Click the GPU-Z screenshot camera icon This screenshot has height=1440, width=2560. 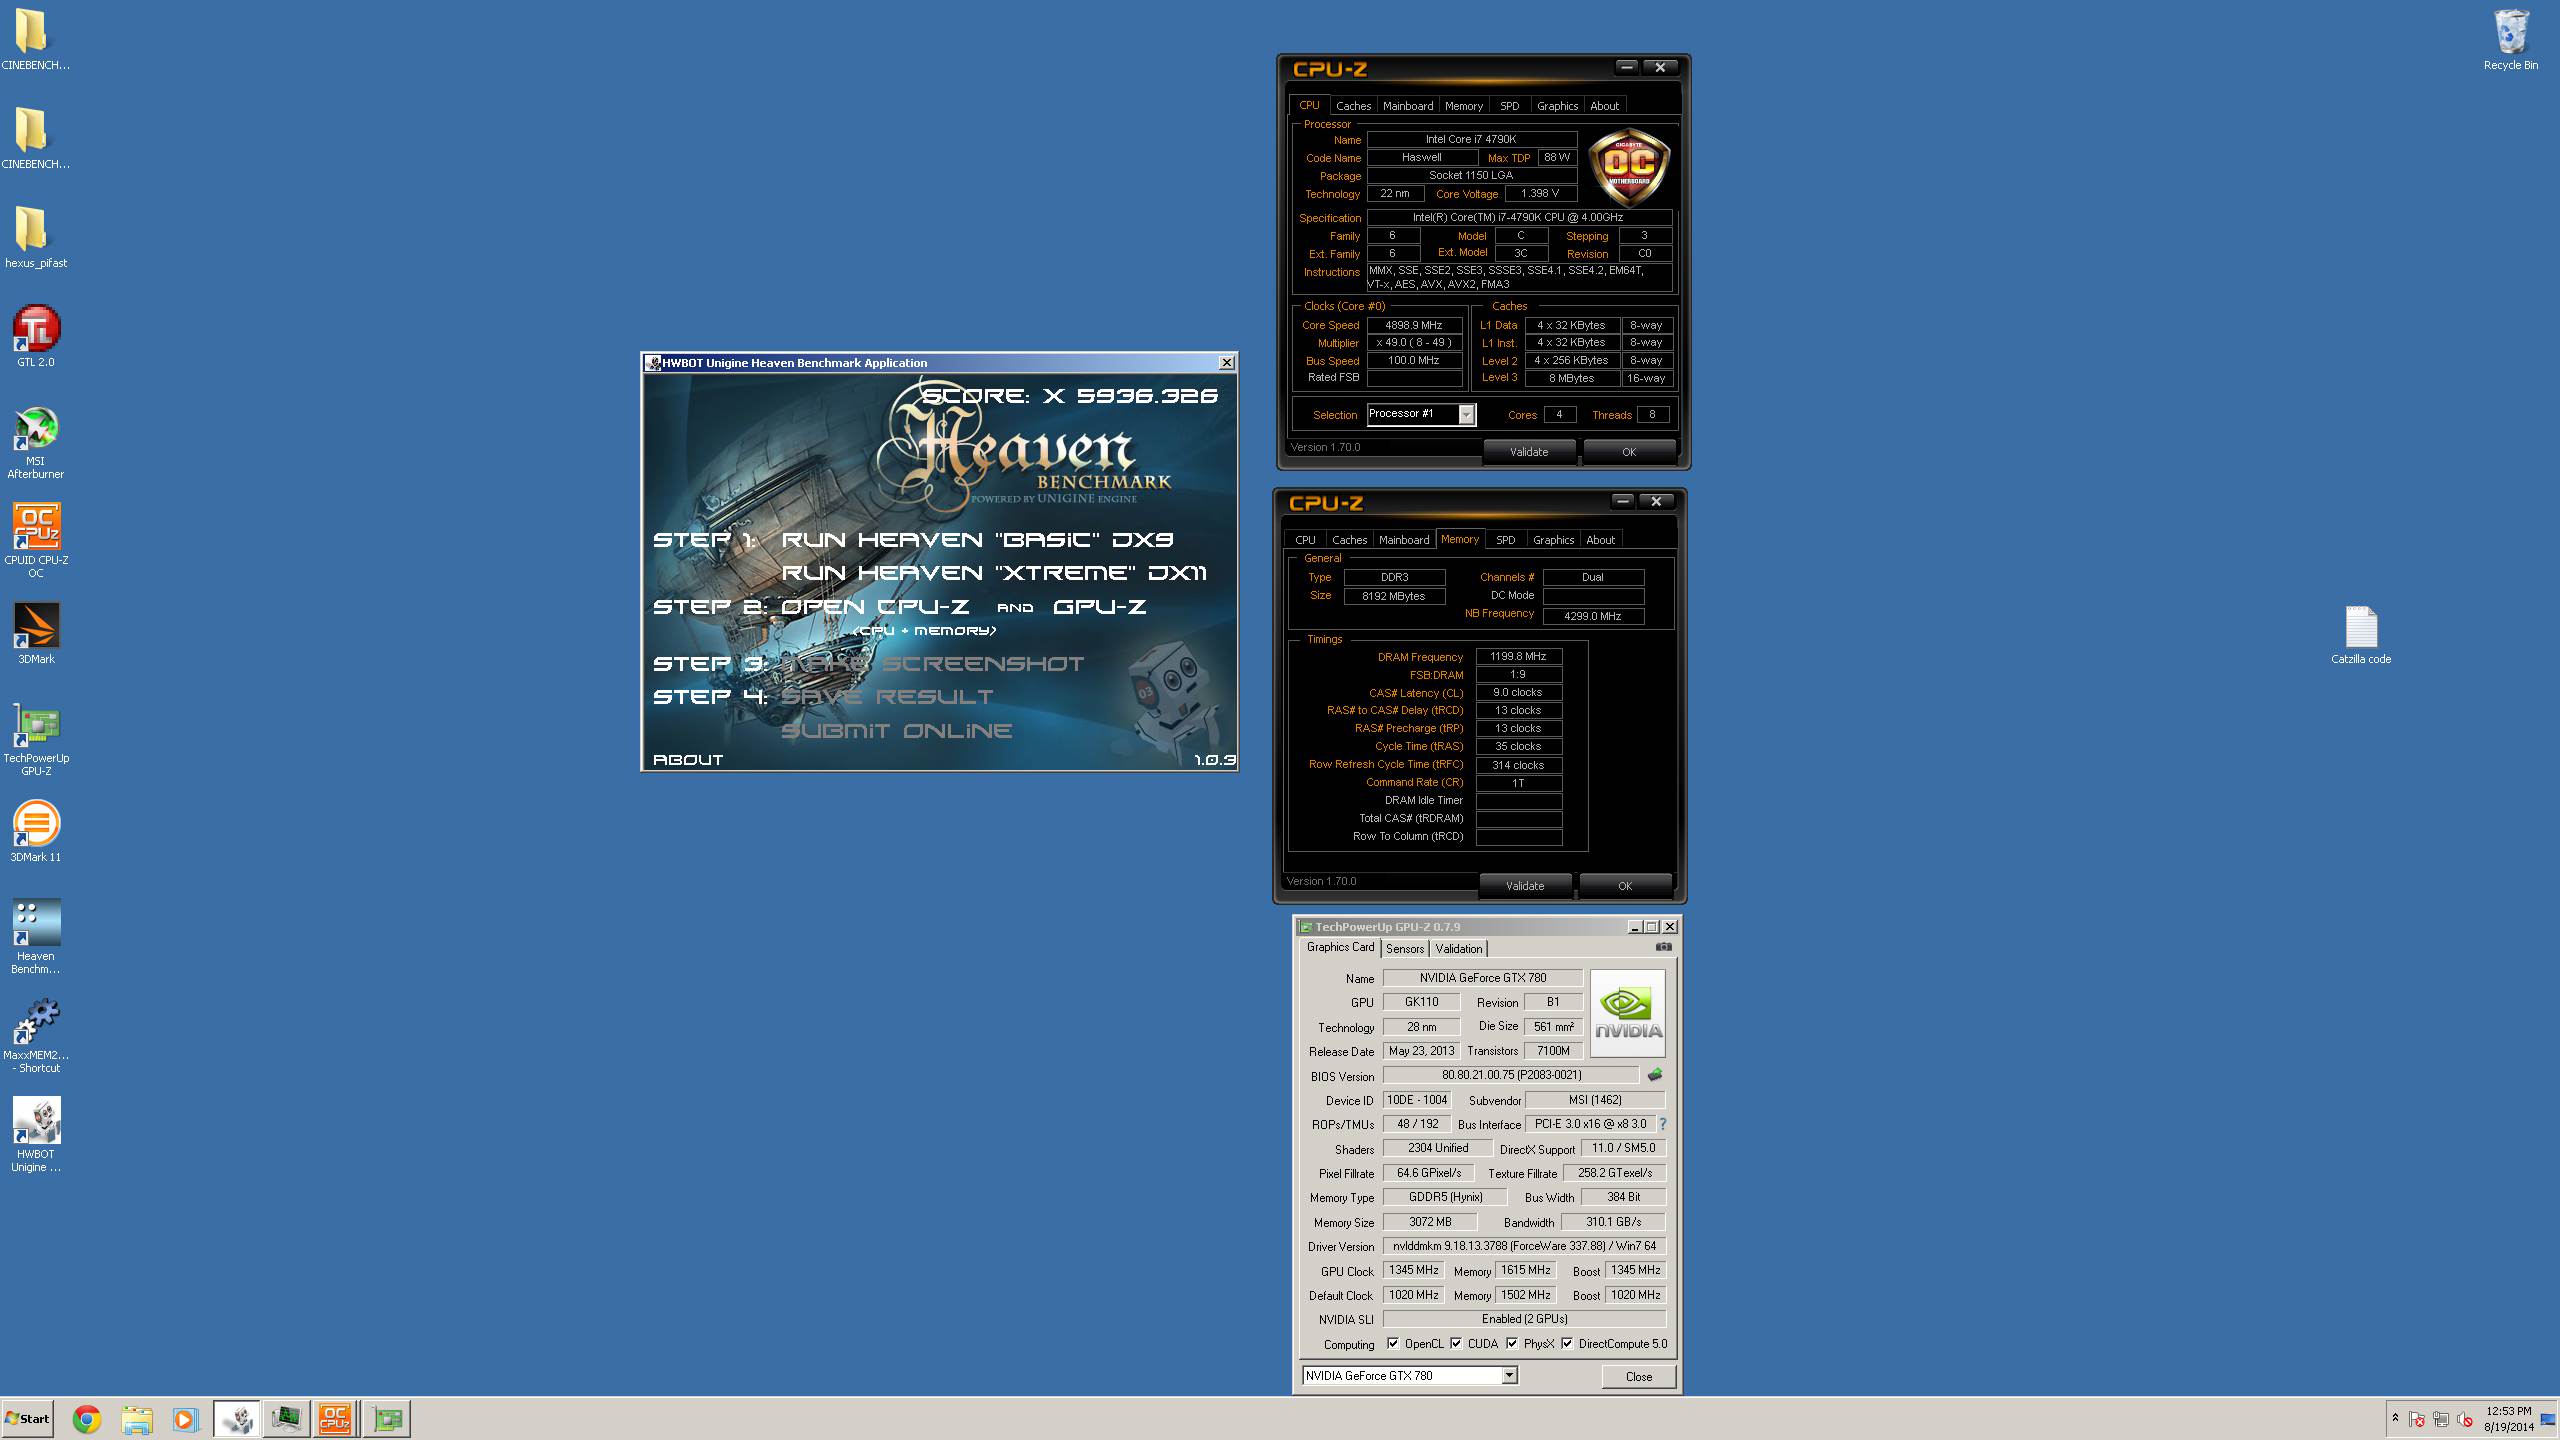coord(1663,946)
